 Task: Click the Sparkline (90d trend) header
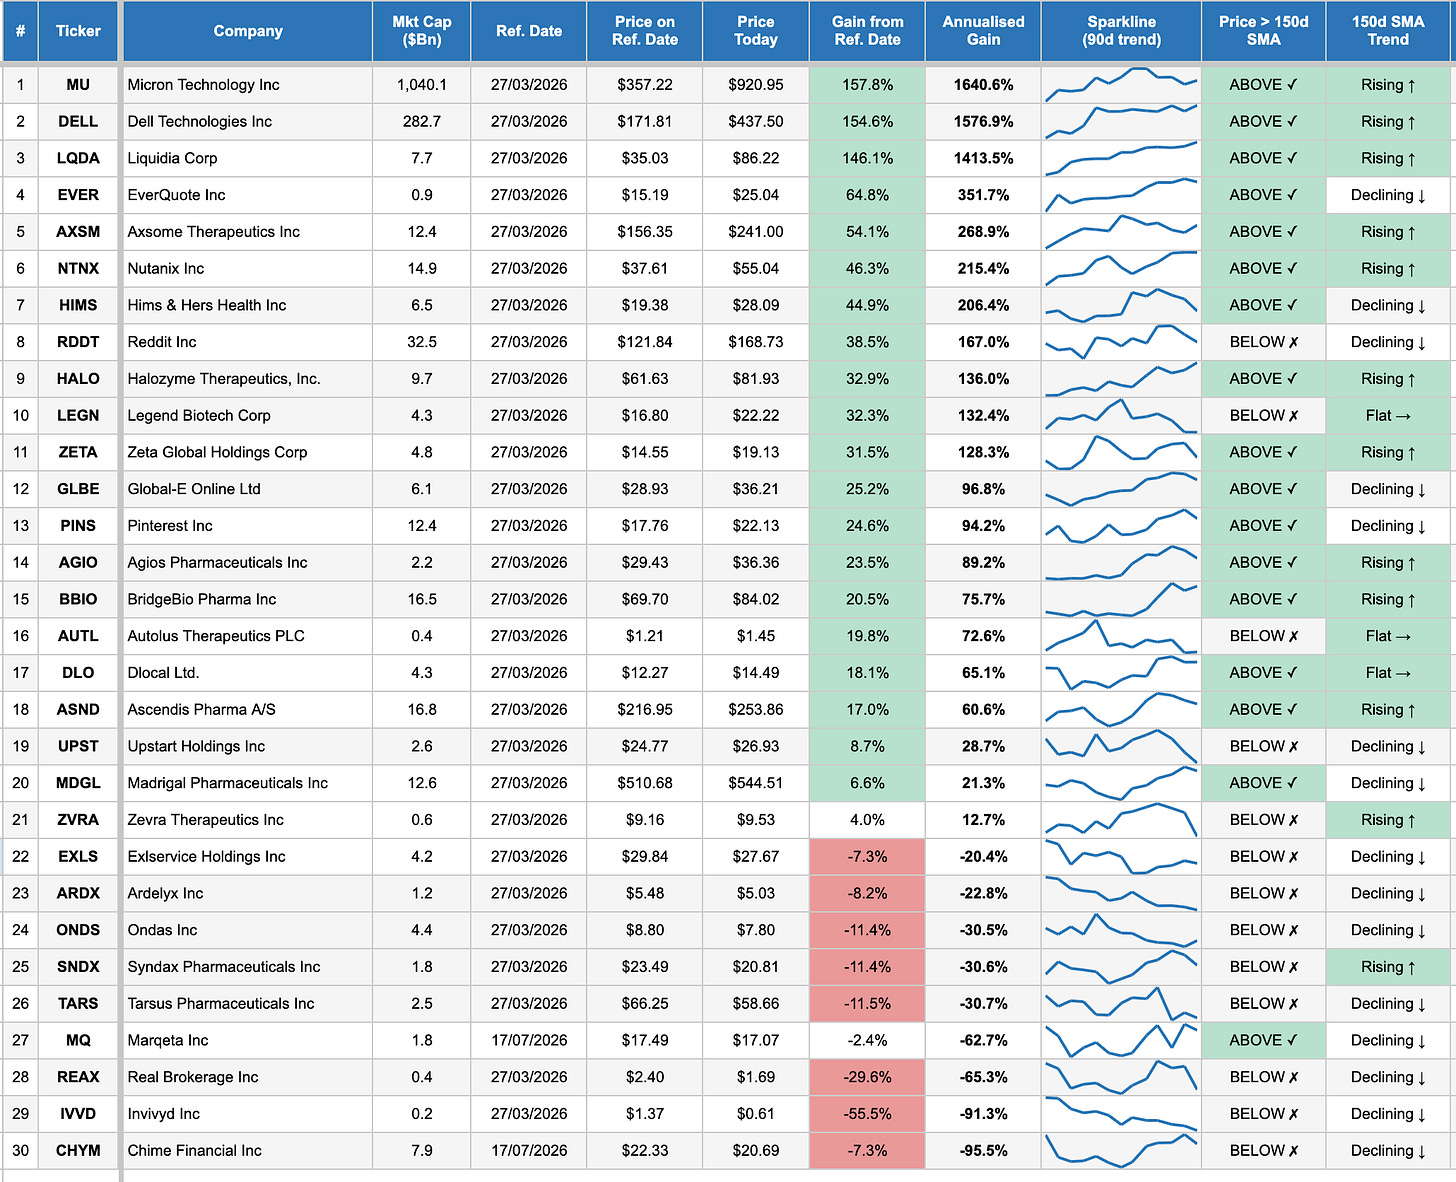pos(1122,31)
